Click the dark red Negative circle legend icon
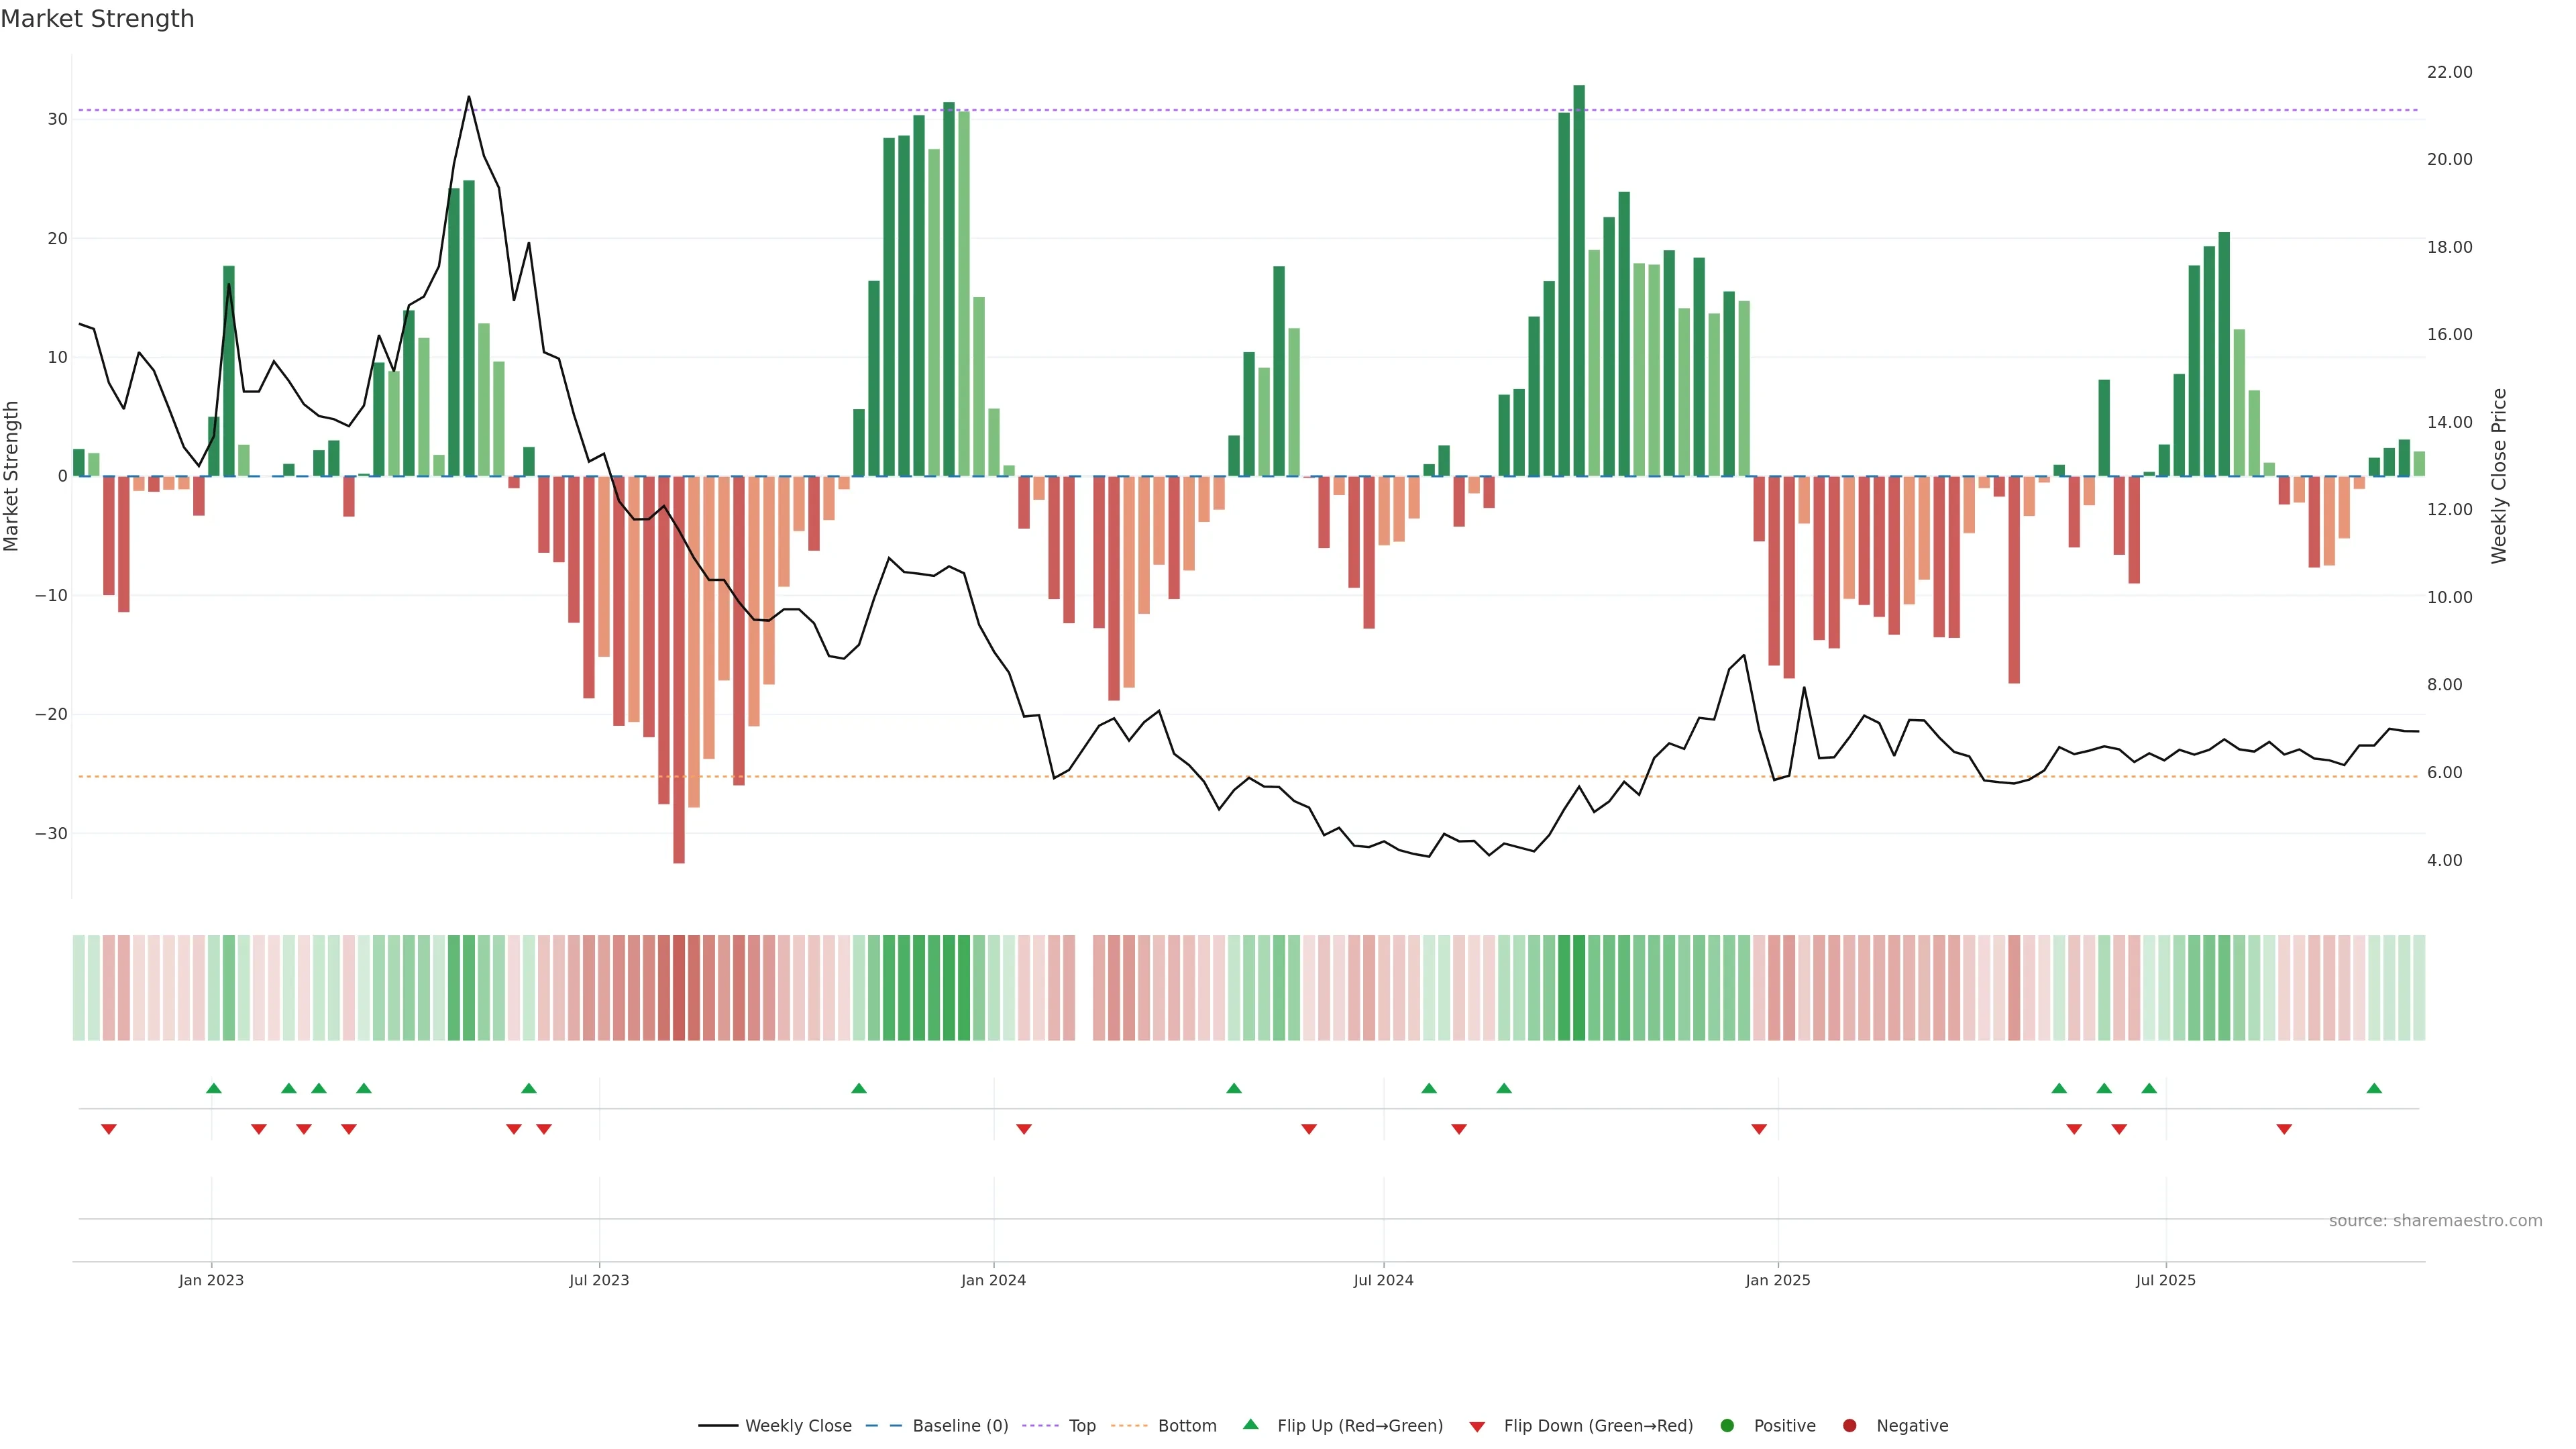Image resolution: width=2576 pixels, height=1449 pixels. click(1849, 1426)
